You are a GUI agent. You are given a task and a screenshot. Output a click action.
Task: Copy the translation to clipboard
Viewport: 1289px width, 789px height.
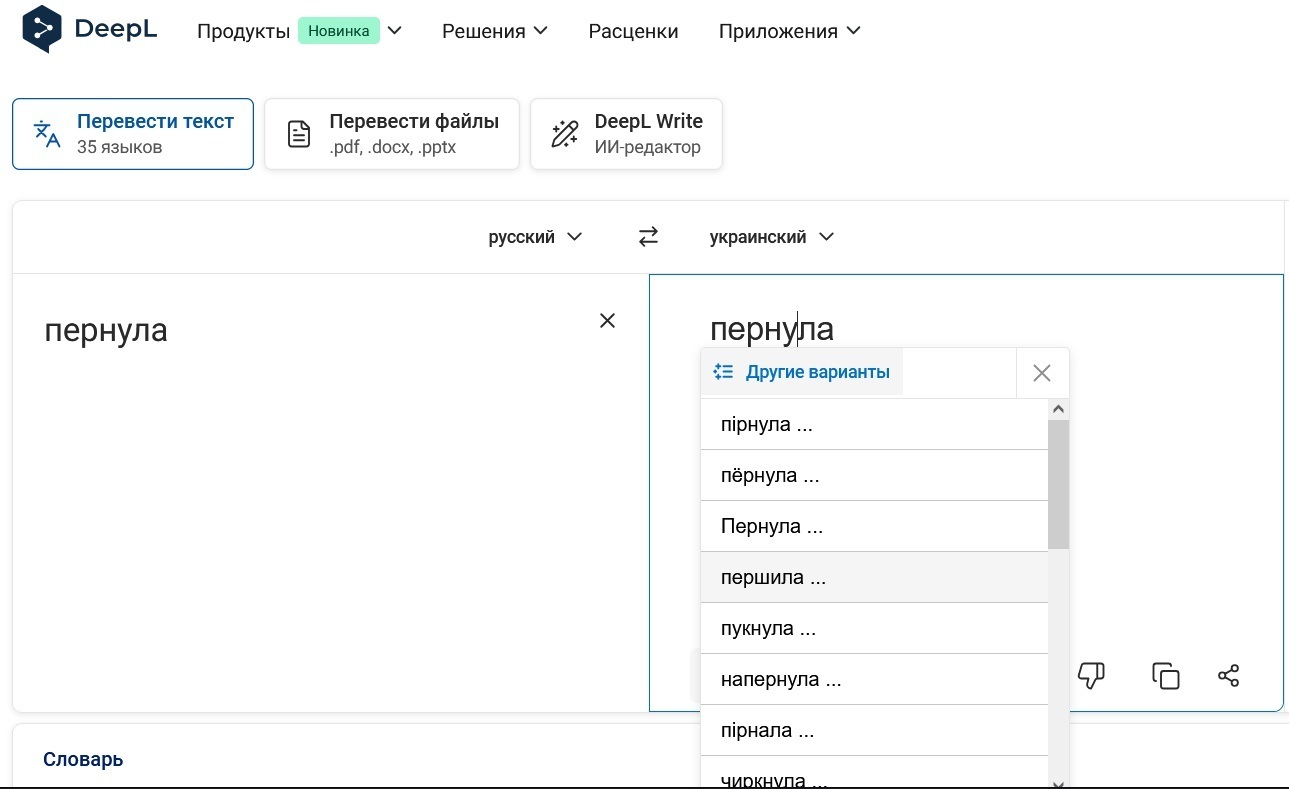(x=1165, y=676)
